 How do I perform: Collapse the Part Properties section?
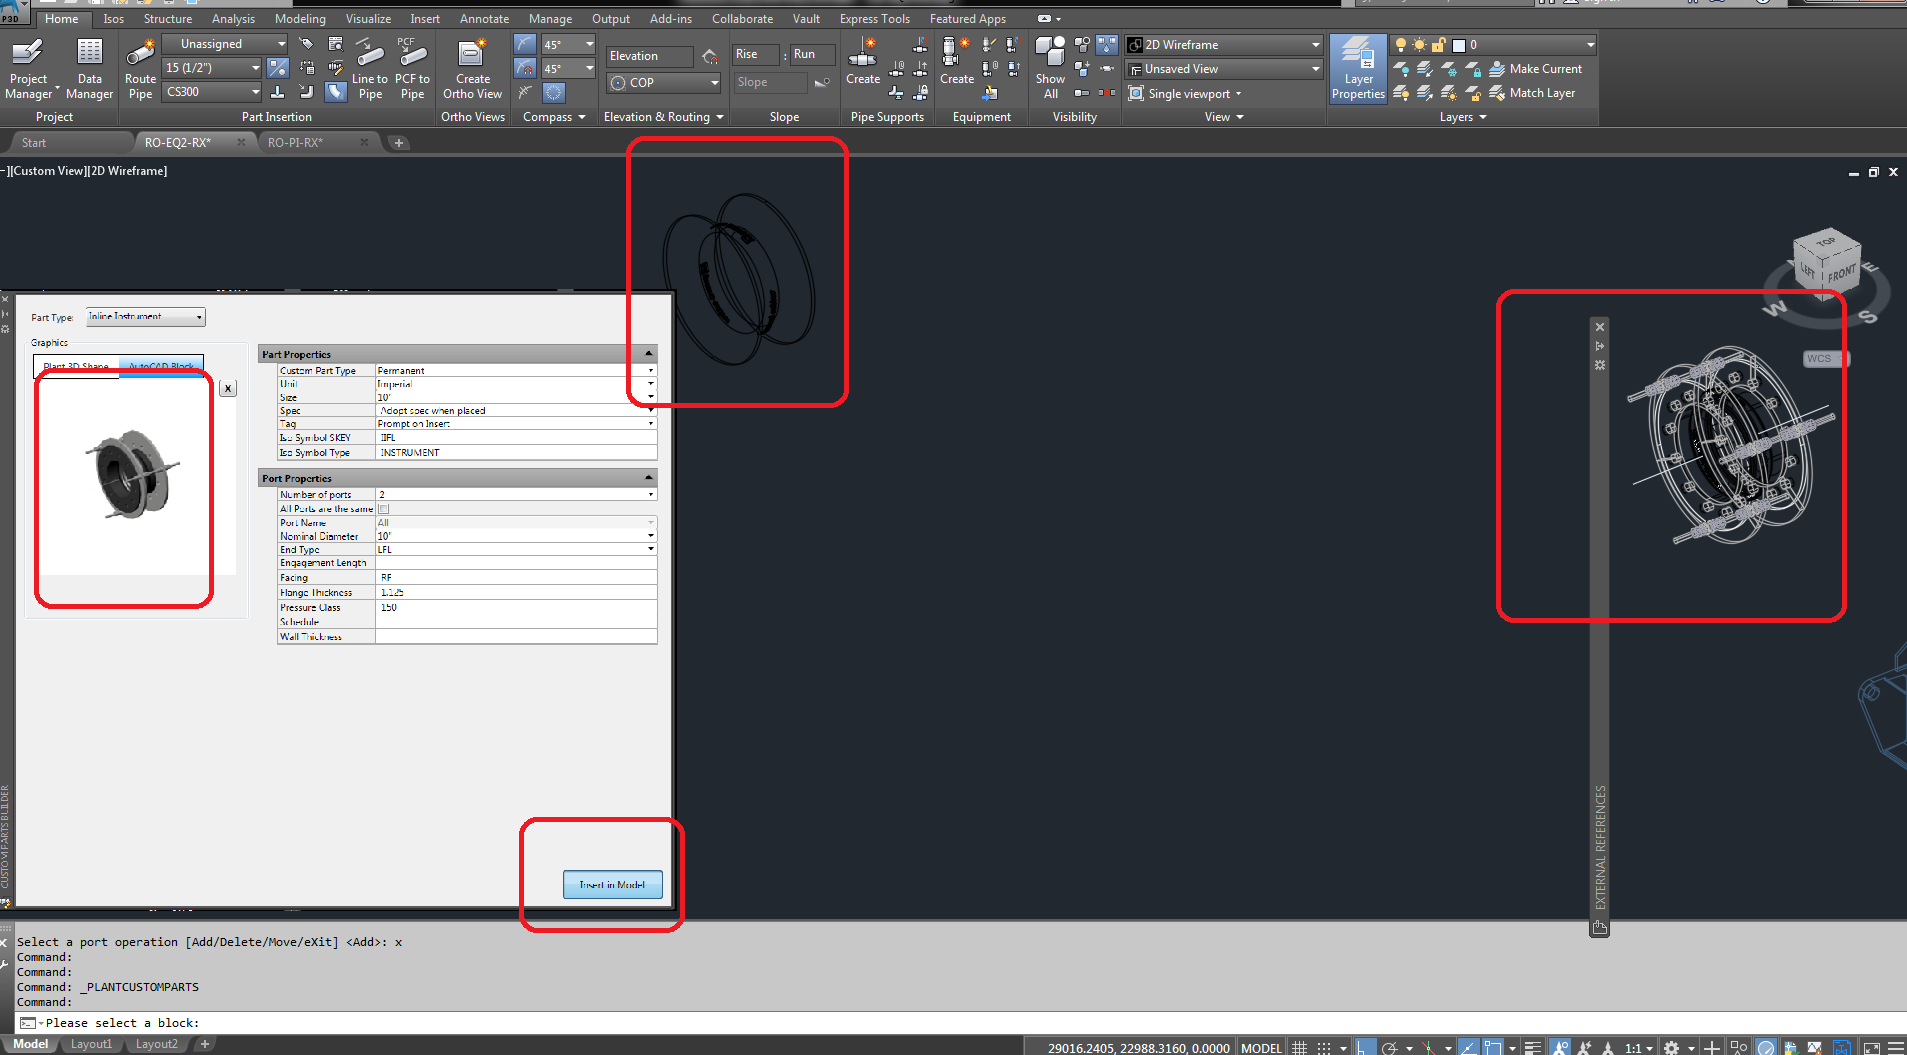(648, 354)
